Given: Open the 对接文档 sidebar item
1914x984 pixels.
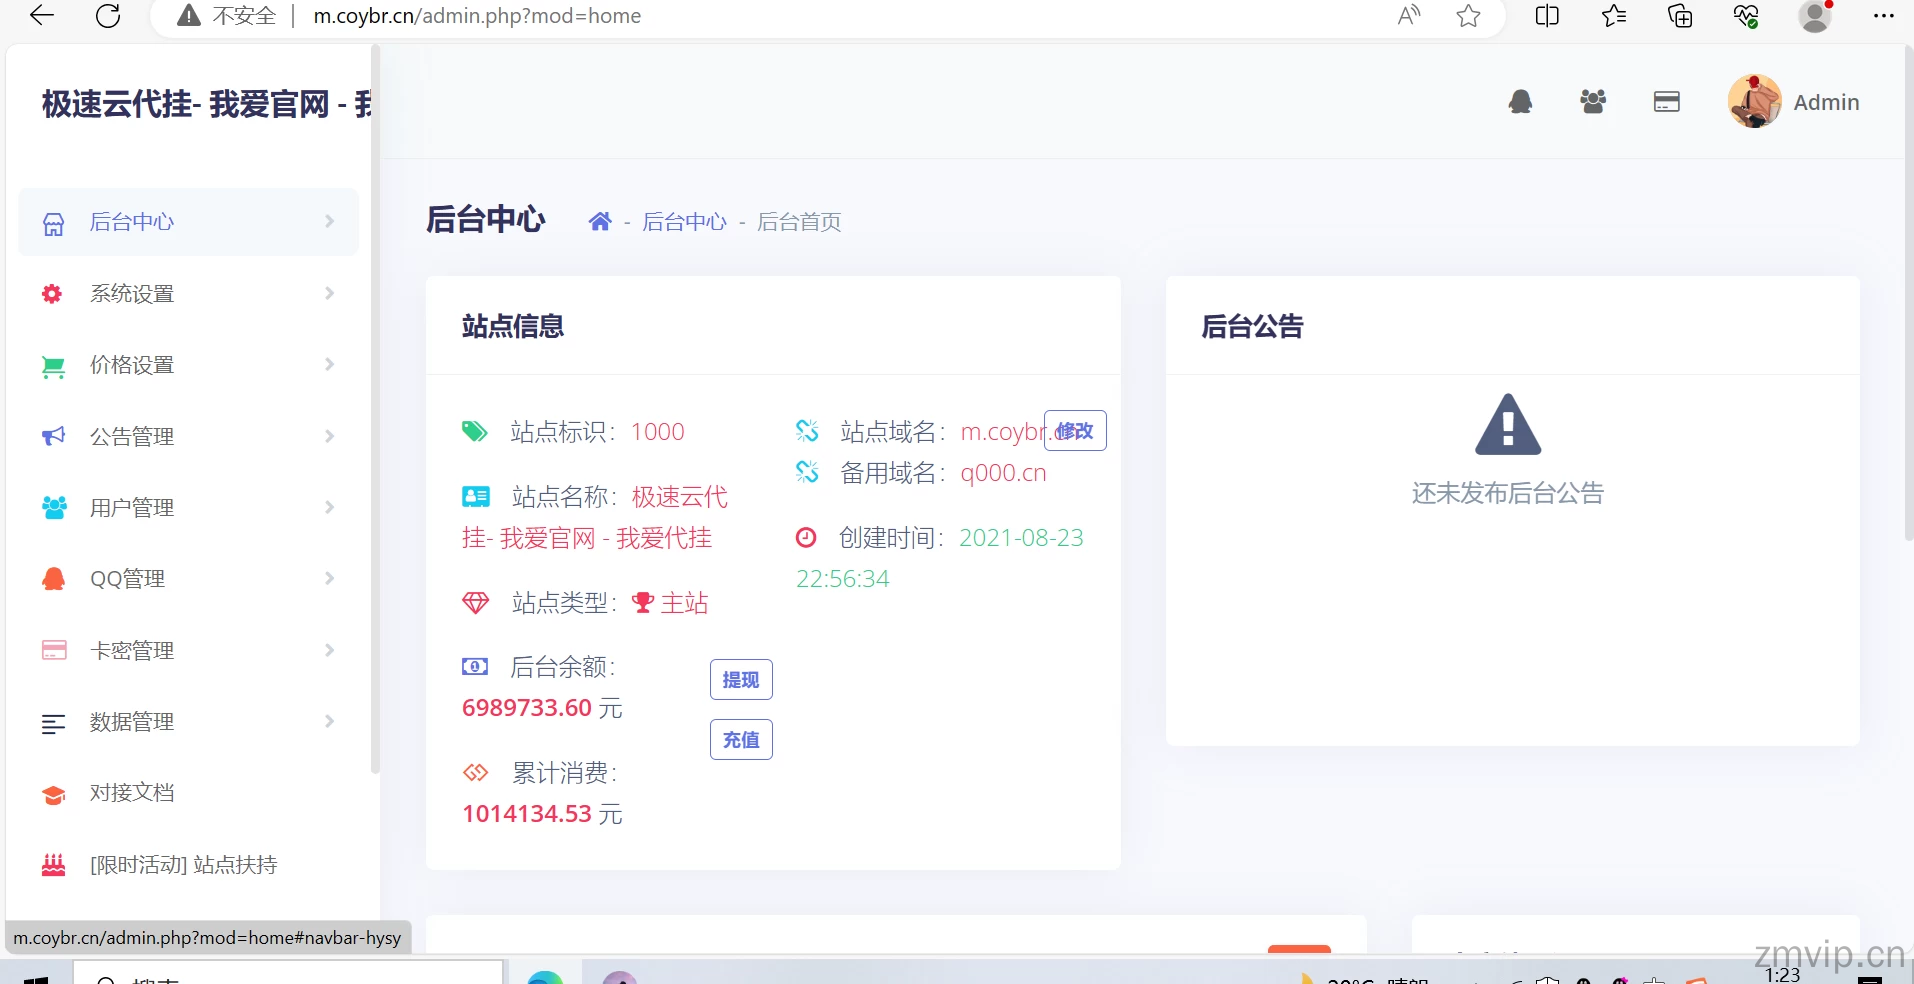Looking at the screenshot, I should tap(188, 793).
